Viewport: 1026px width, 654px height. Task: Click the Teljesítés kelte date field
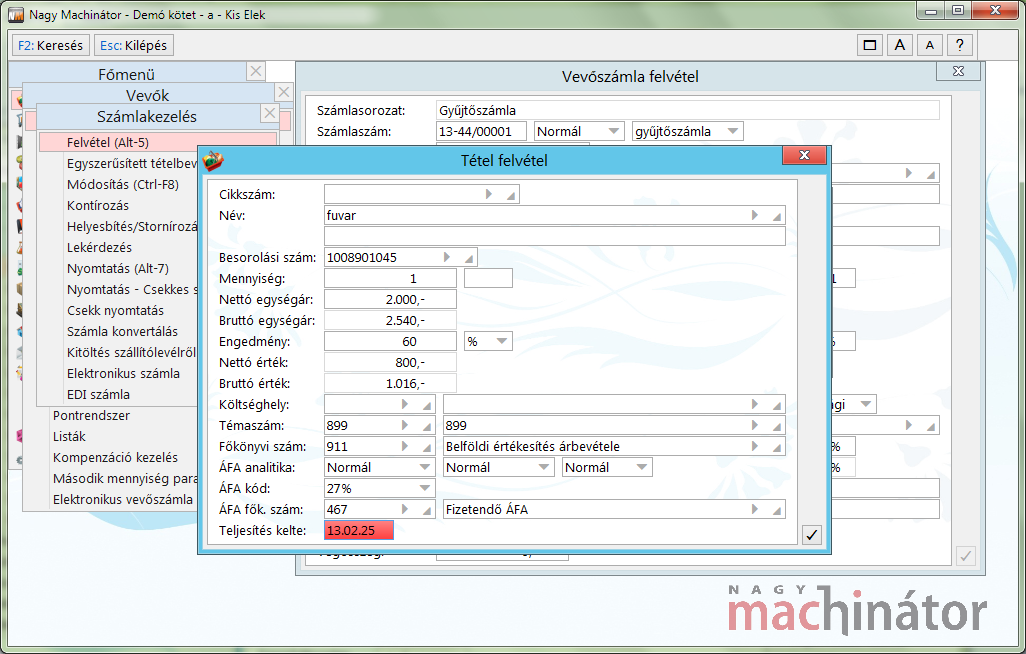[x=359, y=530]
